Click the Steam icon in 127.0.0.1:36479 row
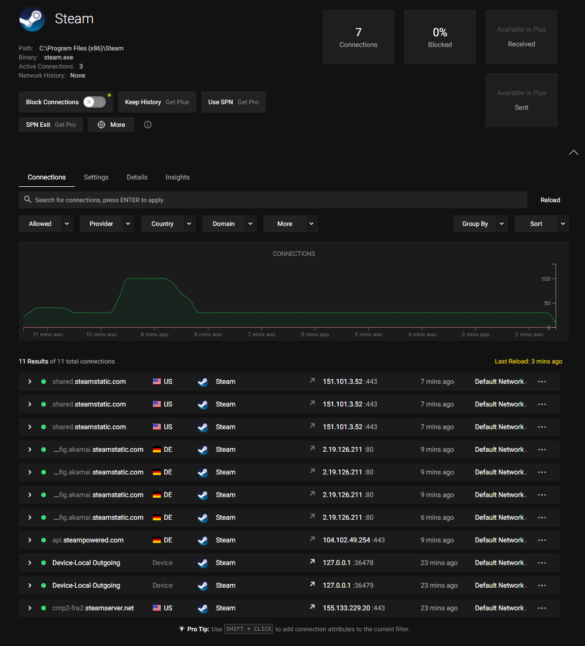 pos(203,586)
